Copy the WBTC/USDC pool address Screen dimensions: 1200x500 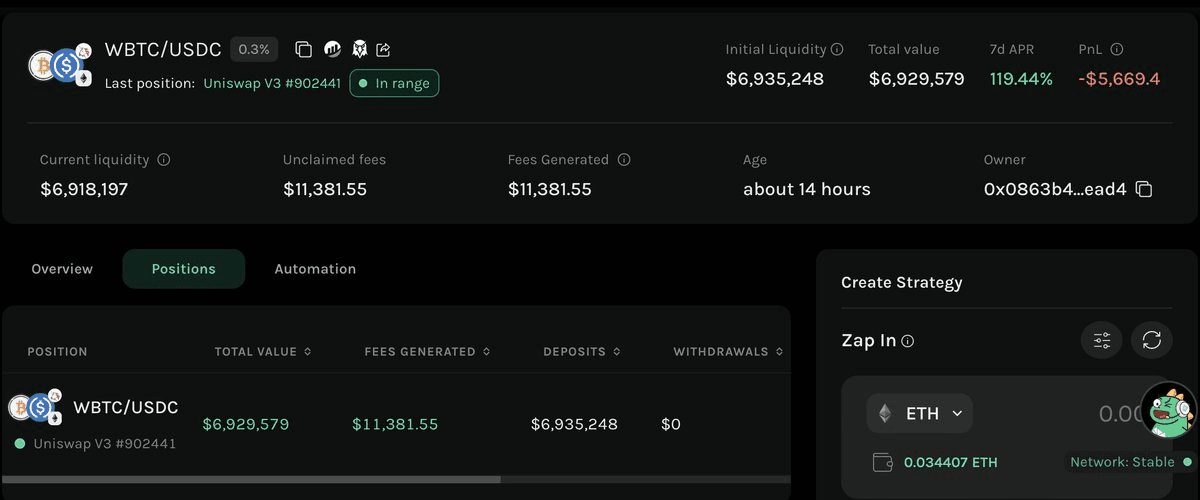304,49
